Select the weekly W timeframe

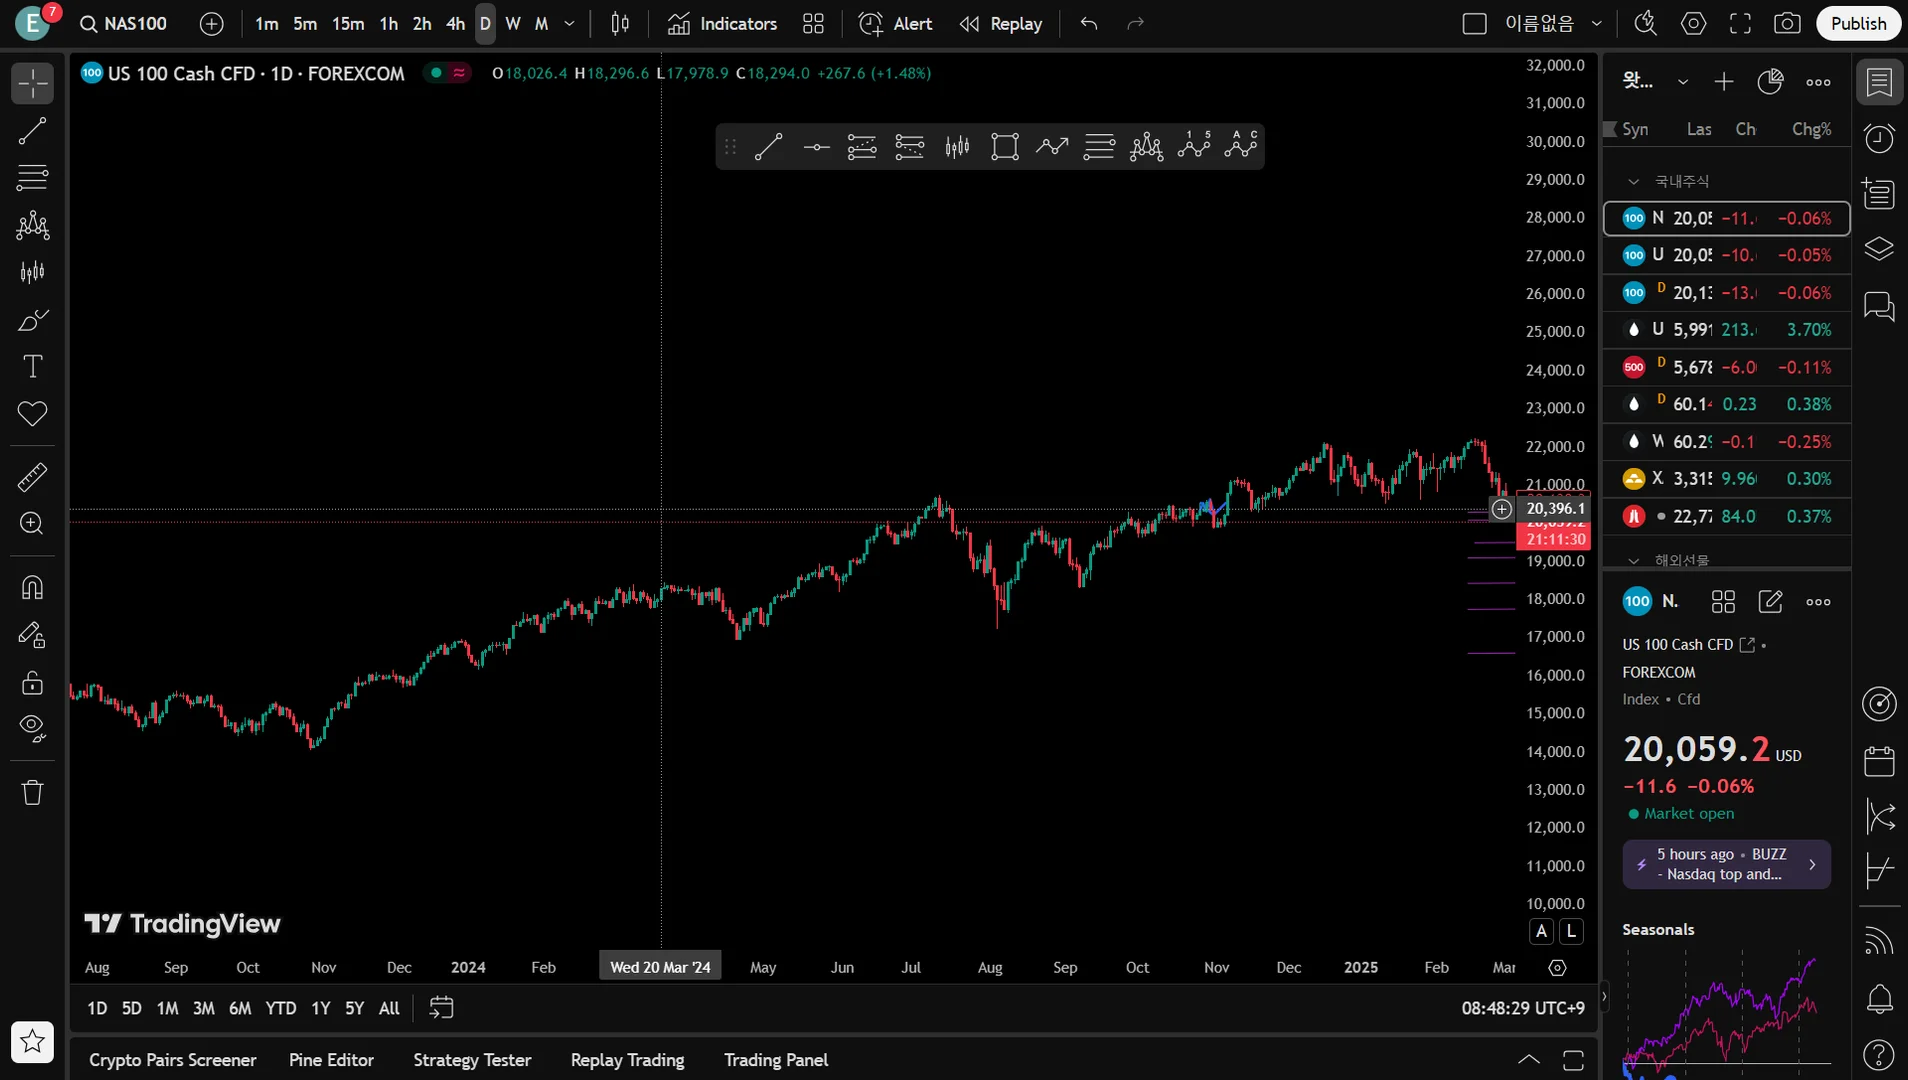click(513, 24)
